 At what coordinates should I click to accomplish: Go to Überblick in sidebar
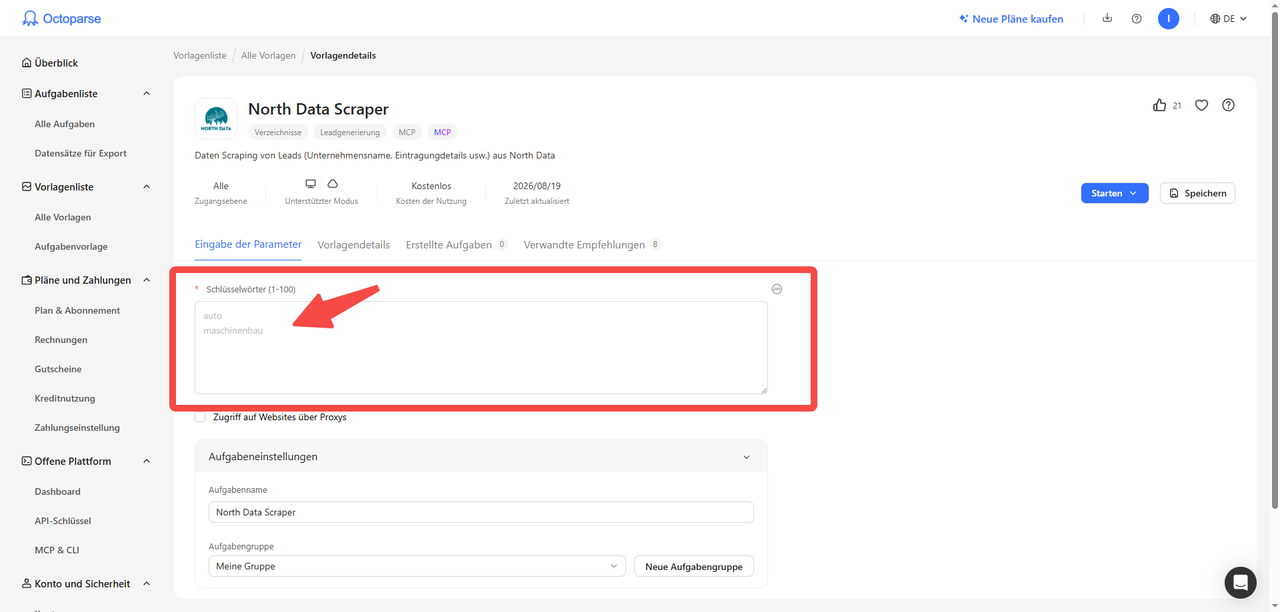pyautogui.click(x=50, y=63)
